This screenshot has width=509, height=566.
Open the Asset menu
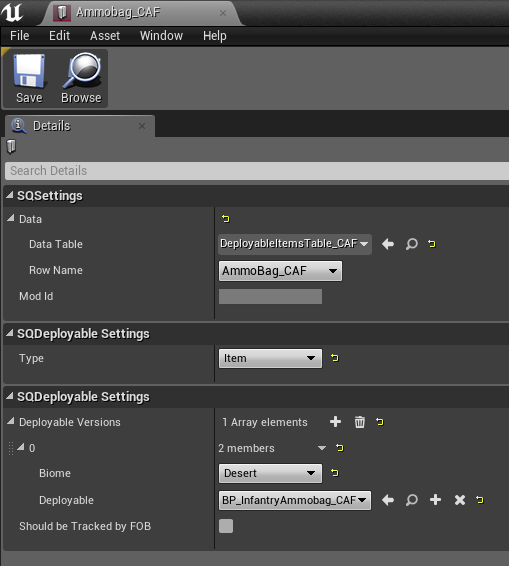tap(105, 36)
